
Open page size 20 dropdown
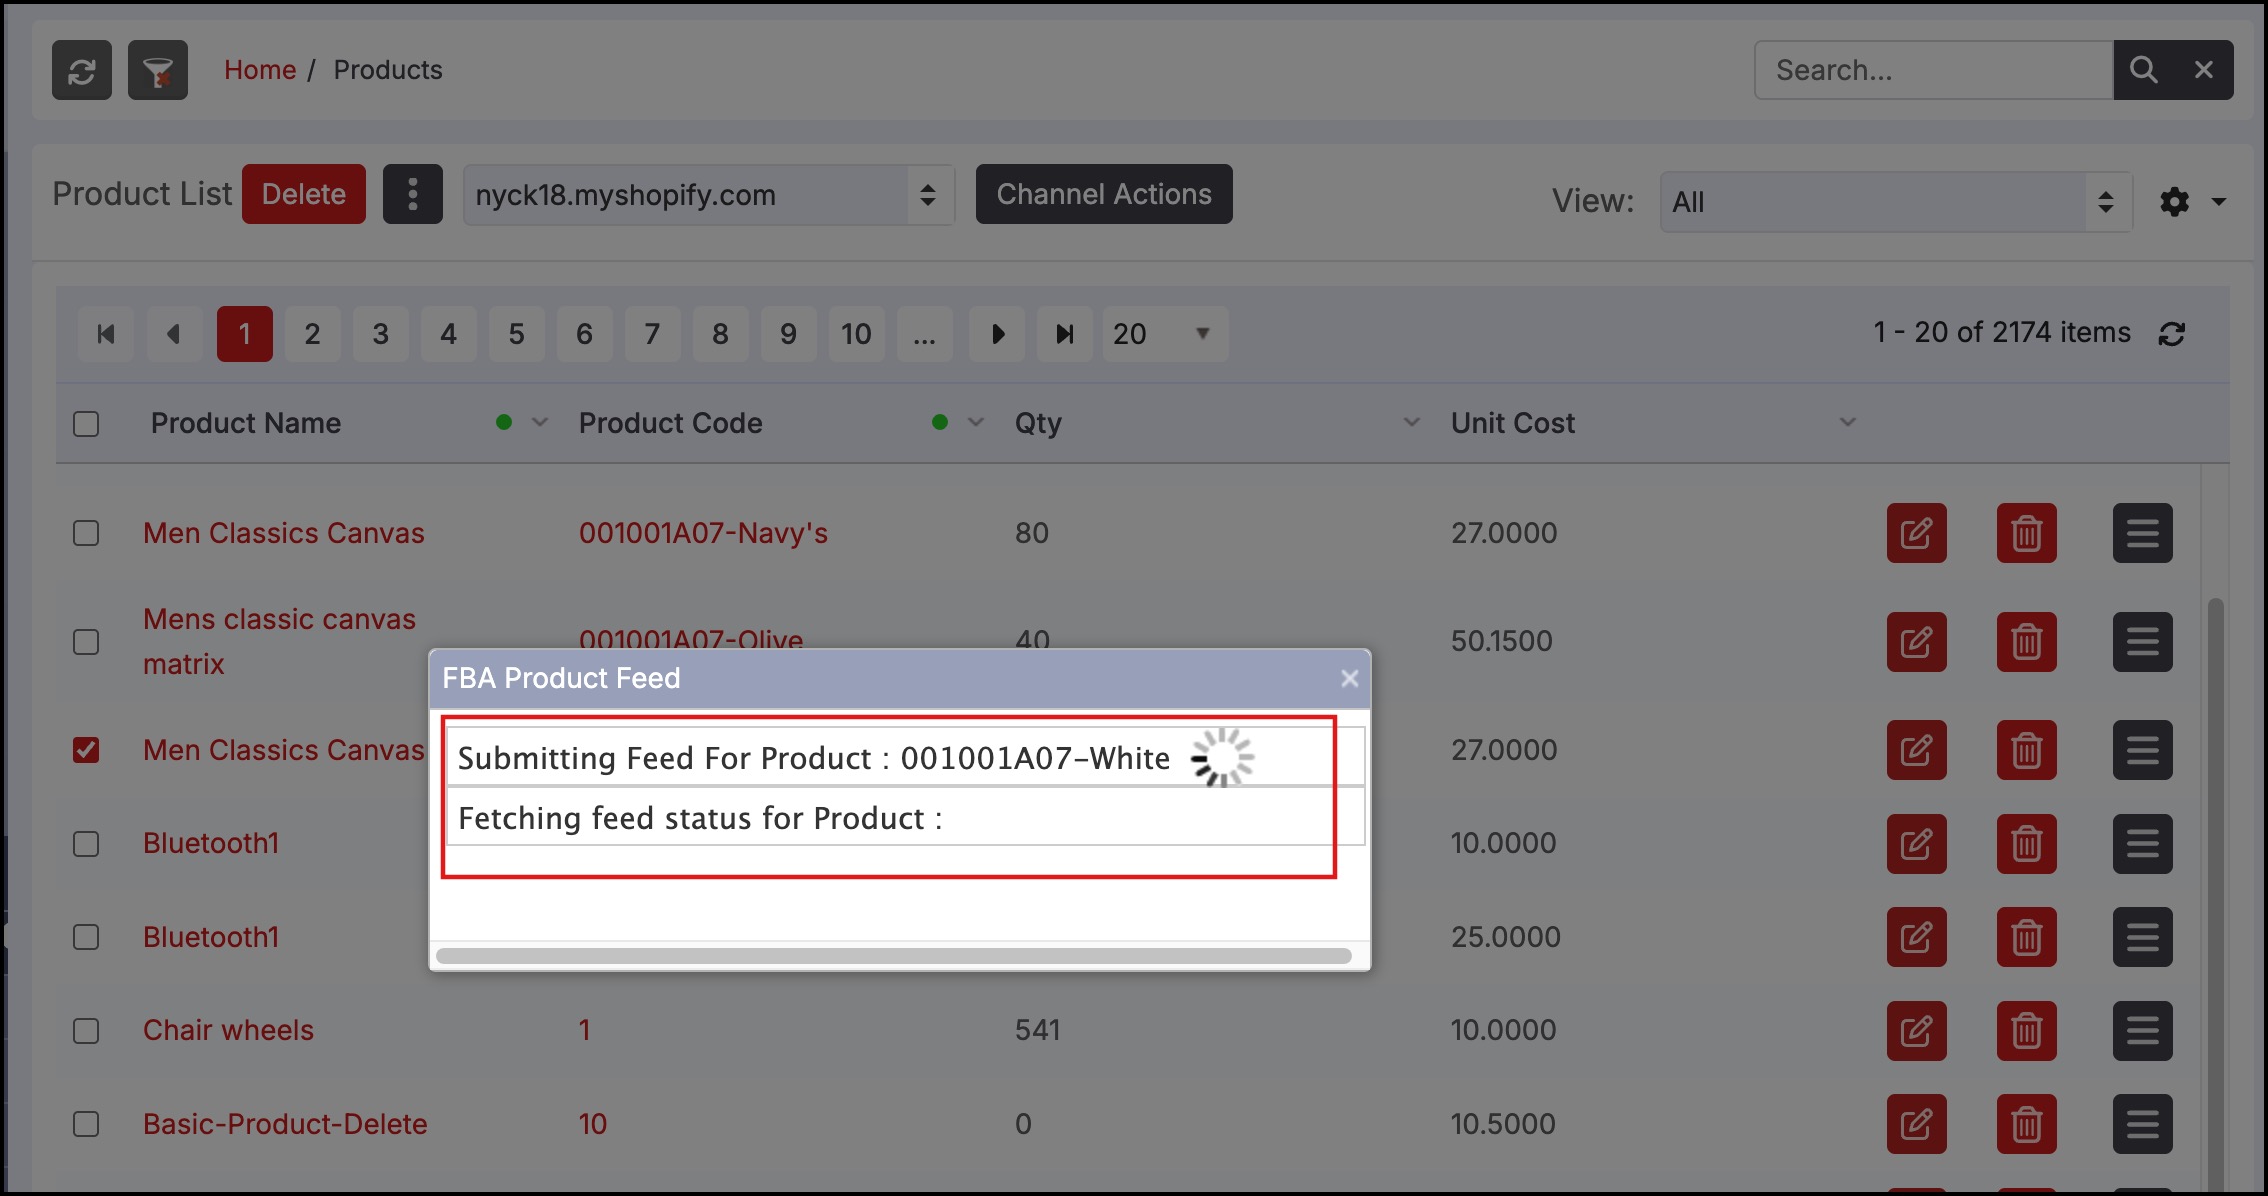point(1164,334)
